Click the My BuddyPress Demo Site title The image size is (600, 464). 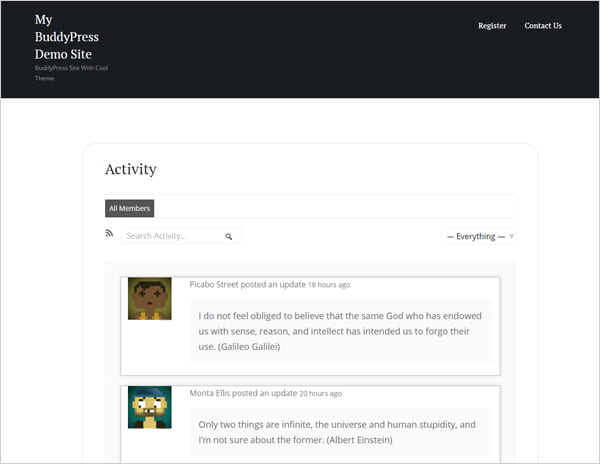[x=66, y=37]
